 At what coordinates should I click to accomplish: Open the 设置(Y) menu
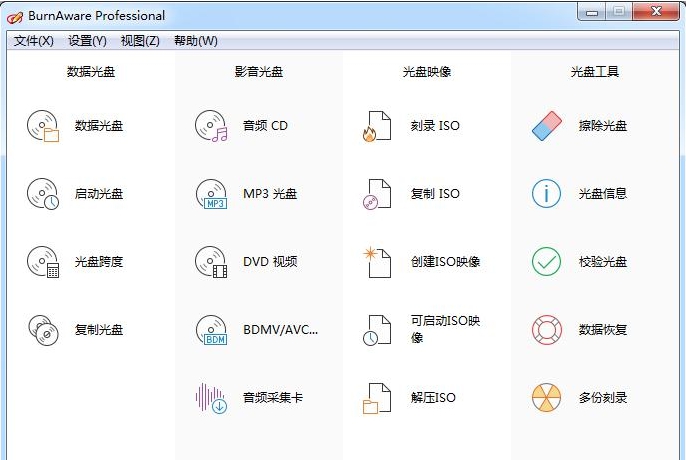[x=87, y=41]
